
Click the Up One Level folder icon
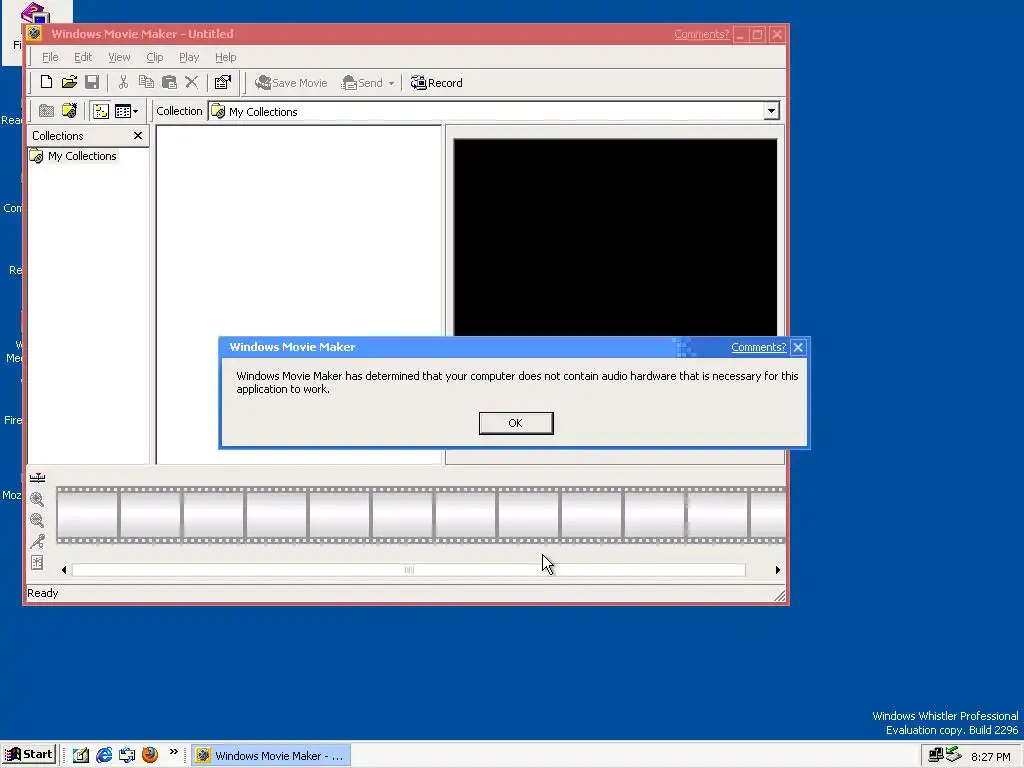click(46, 111)
